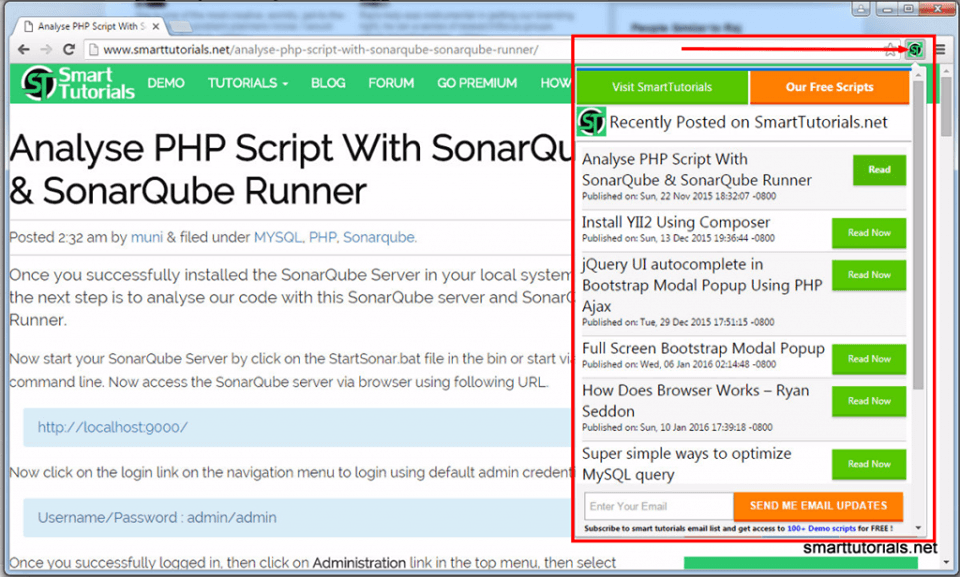Click Read Now for How Does Browser Works
Screen dimensions: 960x577
pyautogui.click(x=869, y=401)
